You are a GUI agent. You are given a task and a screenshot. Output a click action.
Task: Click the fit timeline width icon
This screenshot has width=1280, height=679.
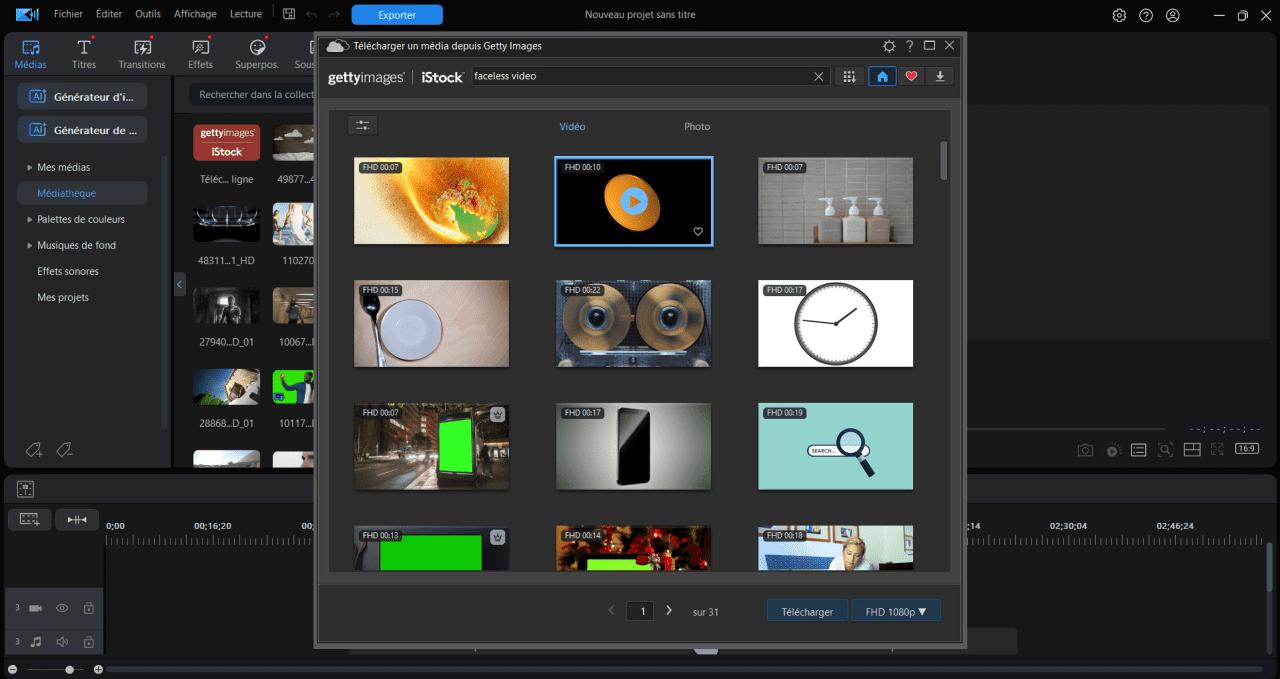coord(77,519)
